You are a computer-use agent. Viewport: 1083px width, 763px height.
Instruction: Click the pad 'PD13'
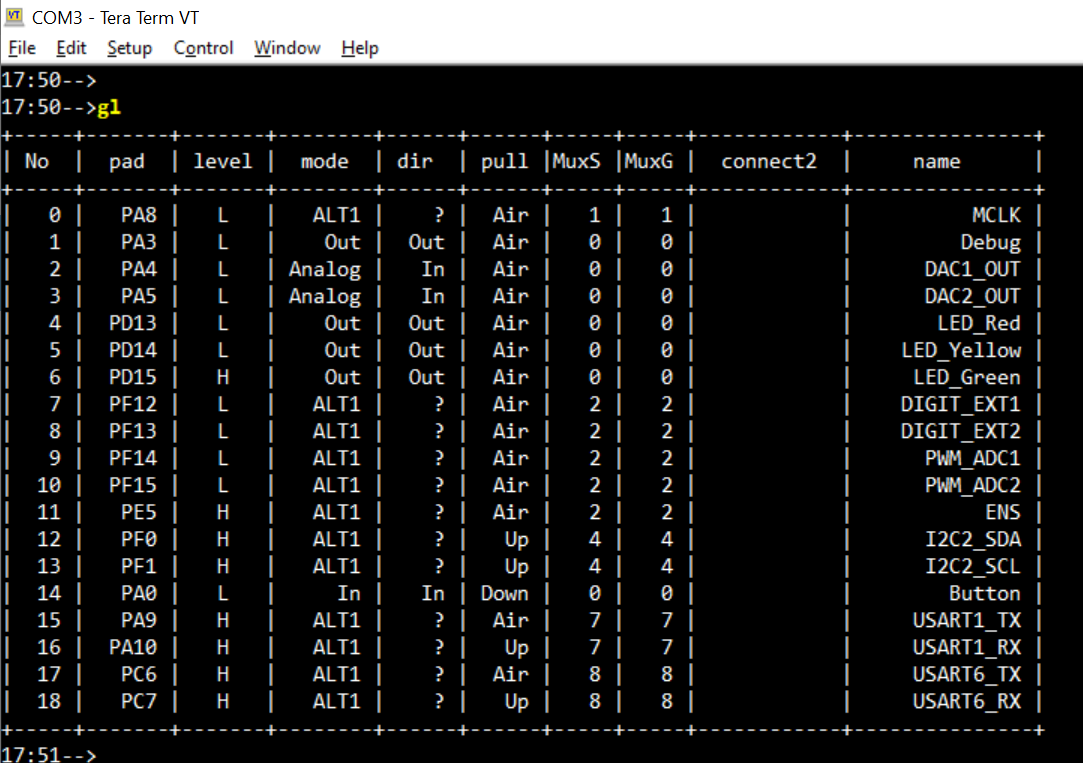click(133, 323)
